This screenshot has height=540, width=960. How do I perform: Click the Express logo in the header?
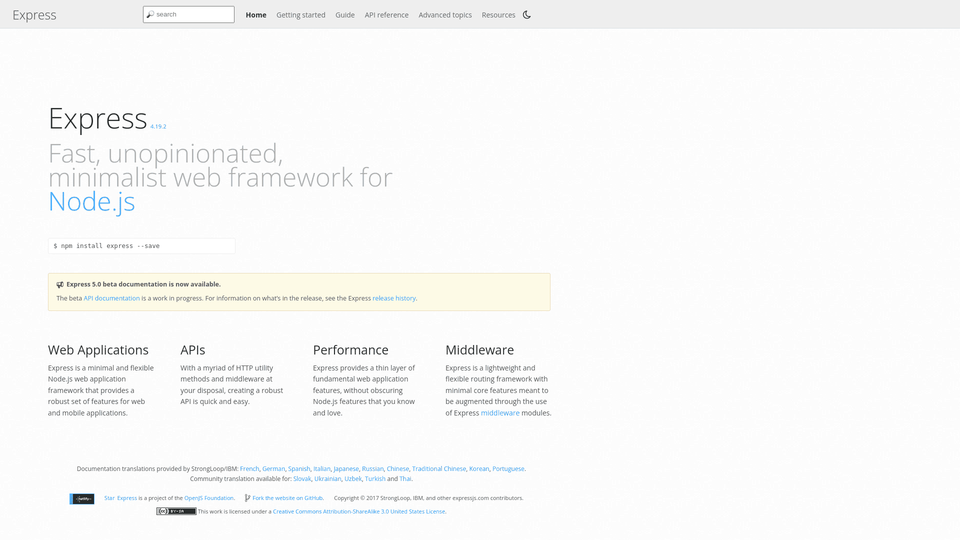point(34,15)
